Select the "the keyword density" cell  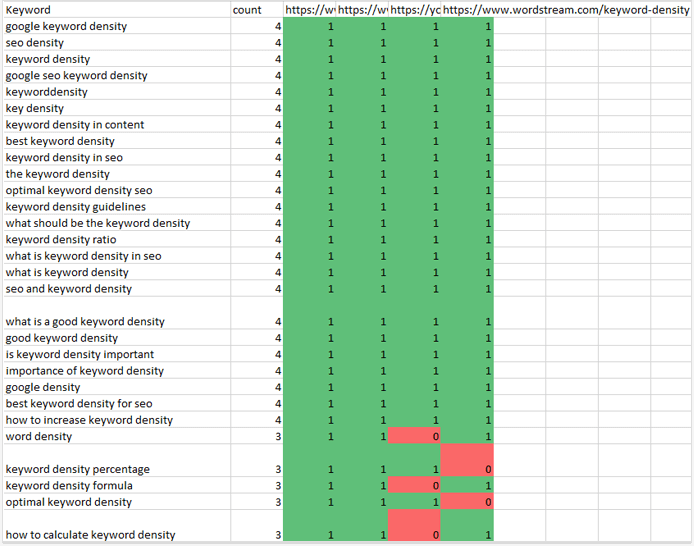pyautogui.click(x=117, y=174)
